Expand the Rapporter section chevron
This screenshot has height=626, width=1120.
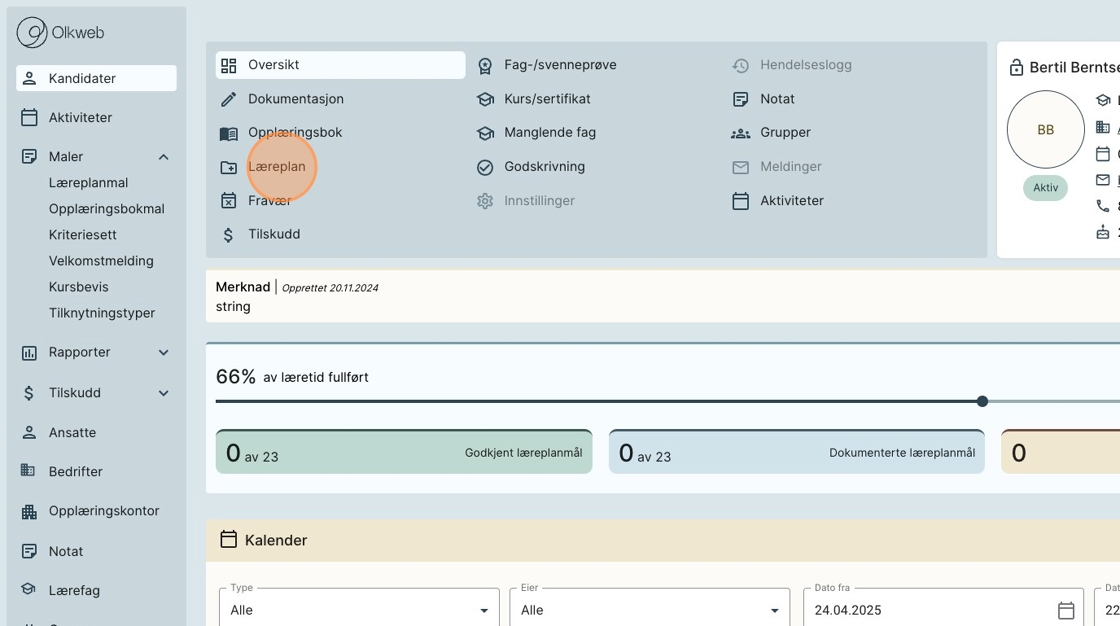(164, 352)
